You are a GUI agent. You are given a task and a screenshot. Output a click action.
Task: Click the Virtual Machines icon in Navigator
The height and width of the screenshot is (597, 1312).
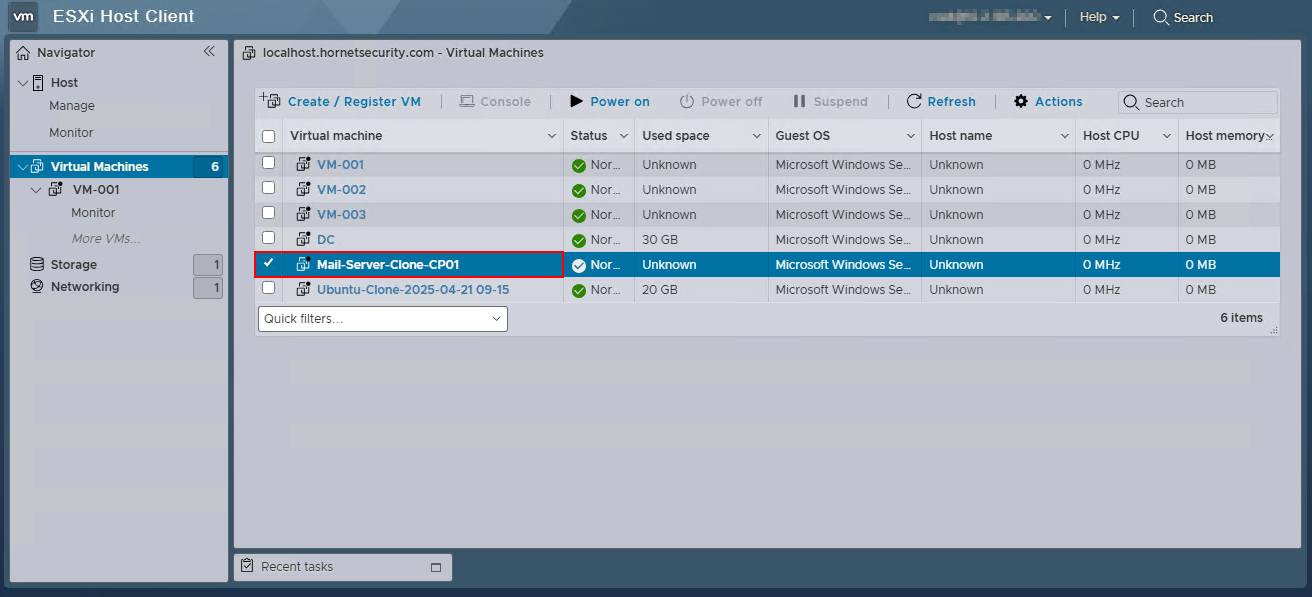pos(38,167)
